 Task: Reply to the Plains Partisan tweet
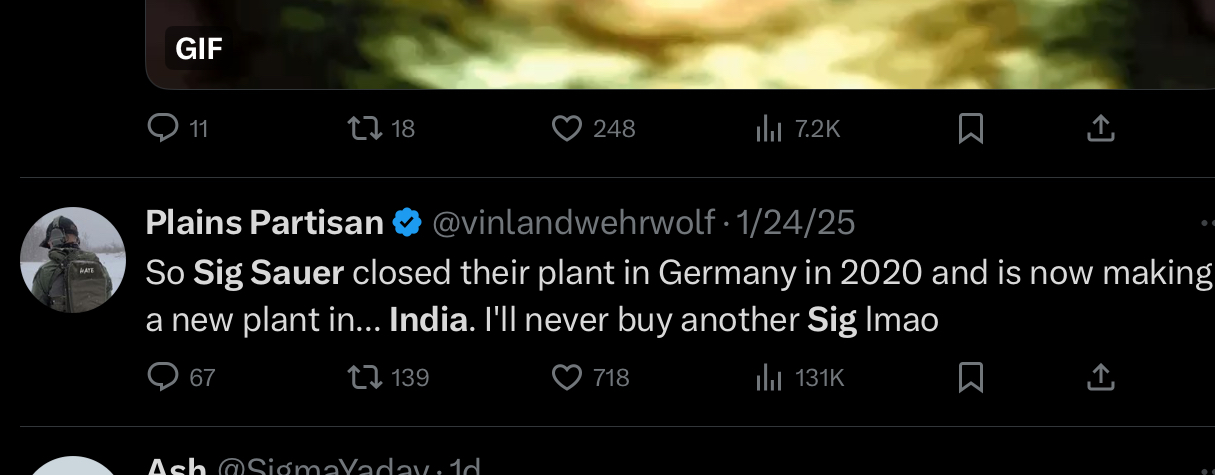point(162,377)
